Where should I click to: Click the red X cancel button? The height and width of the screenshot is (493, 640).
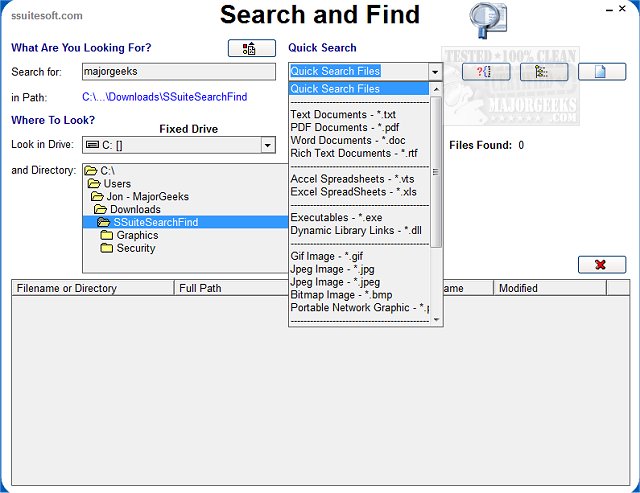pyautogui.click(x=602, y=264)
